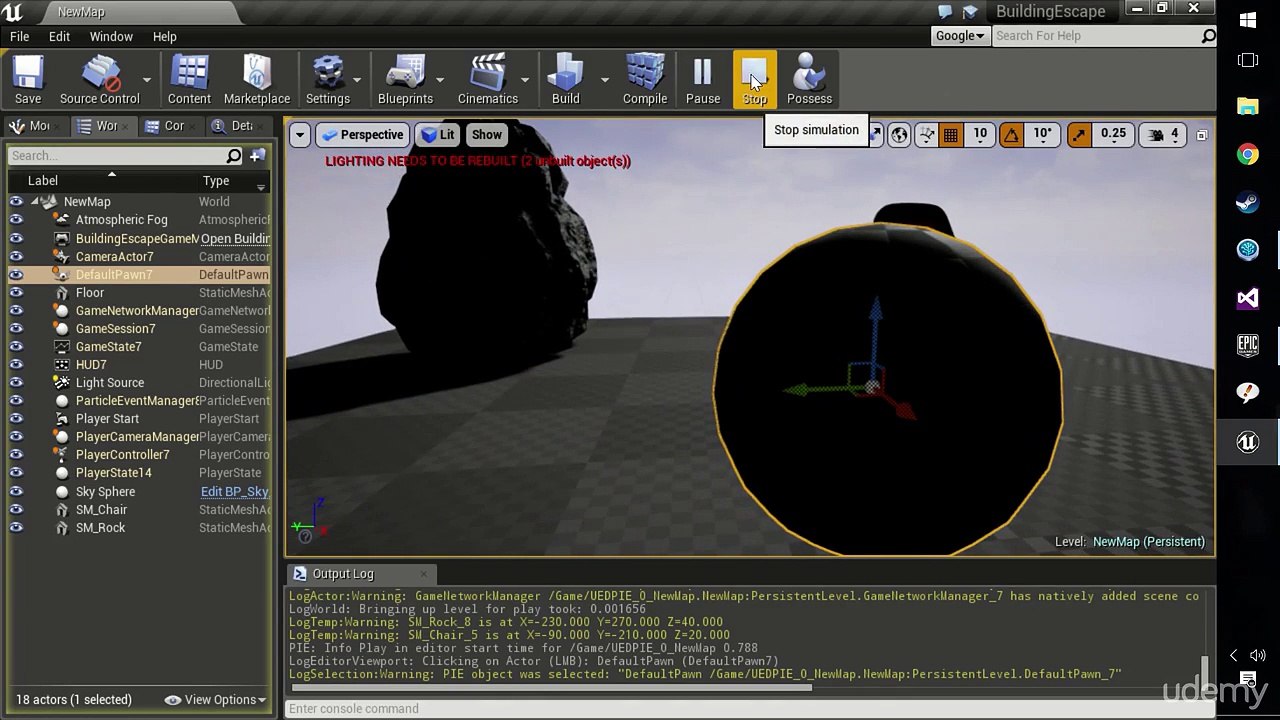Open scale snap 0.25 dropdown
Viewport: 1280px width, 720px height.
[1113, 134]
